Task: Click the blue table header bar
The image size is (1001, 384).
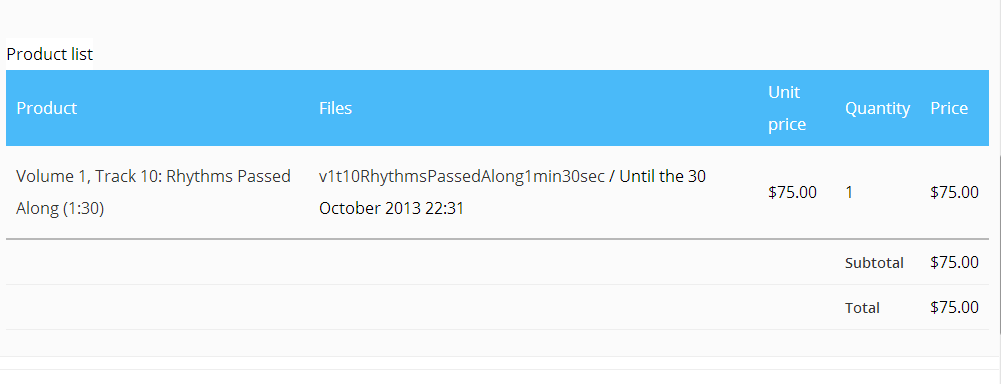Action: (x=497, y=108)
